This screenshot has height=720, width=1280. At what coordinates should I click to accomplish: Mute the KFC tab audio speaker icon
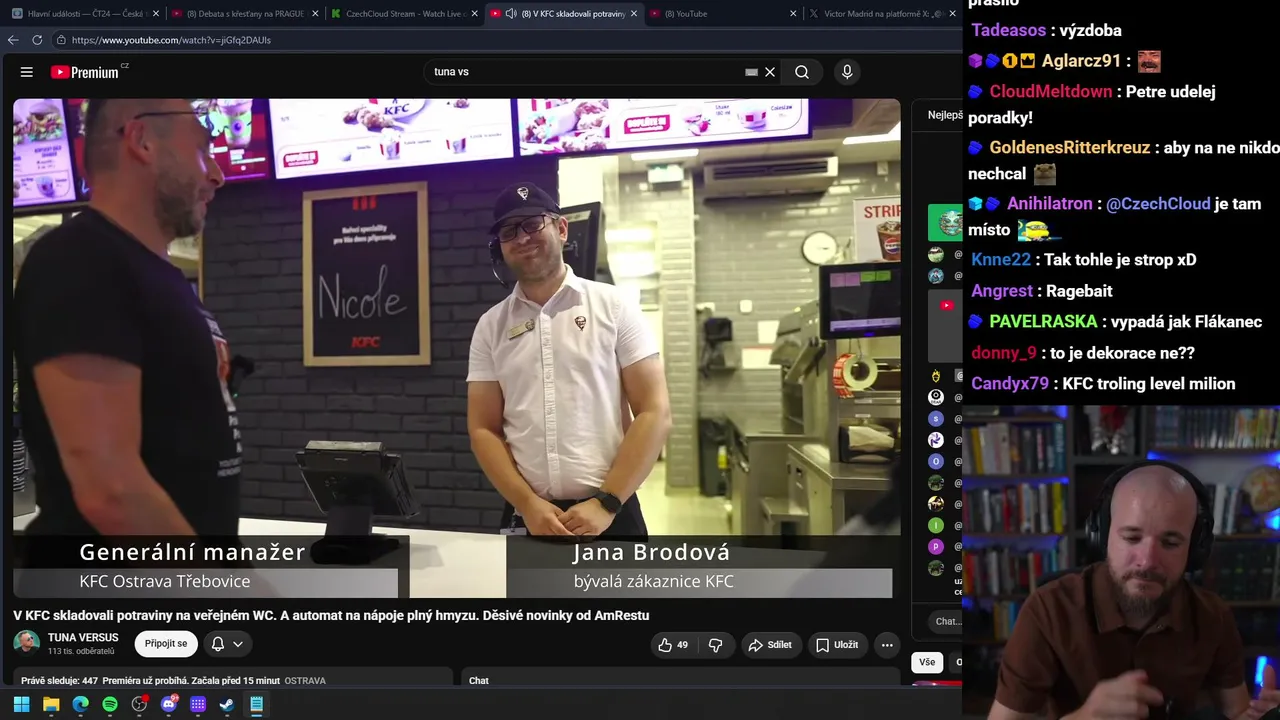[x=511, y=14]
